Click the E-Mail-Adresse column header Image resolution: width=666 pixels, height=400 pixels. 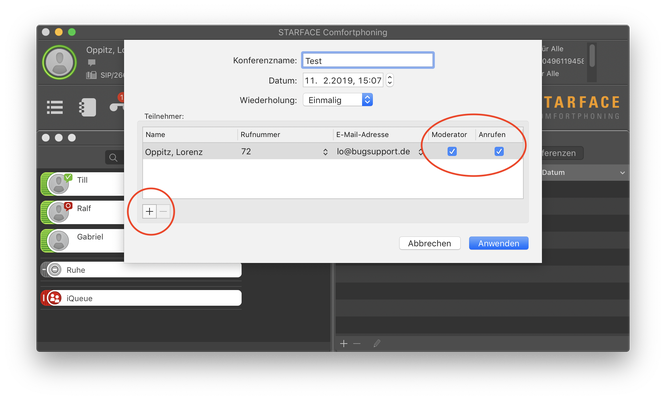(x=381, y=135)
